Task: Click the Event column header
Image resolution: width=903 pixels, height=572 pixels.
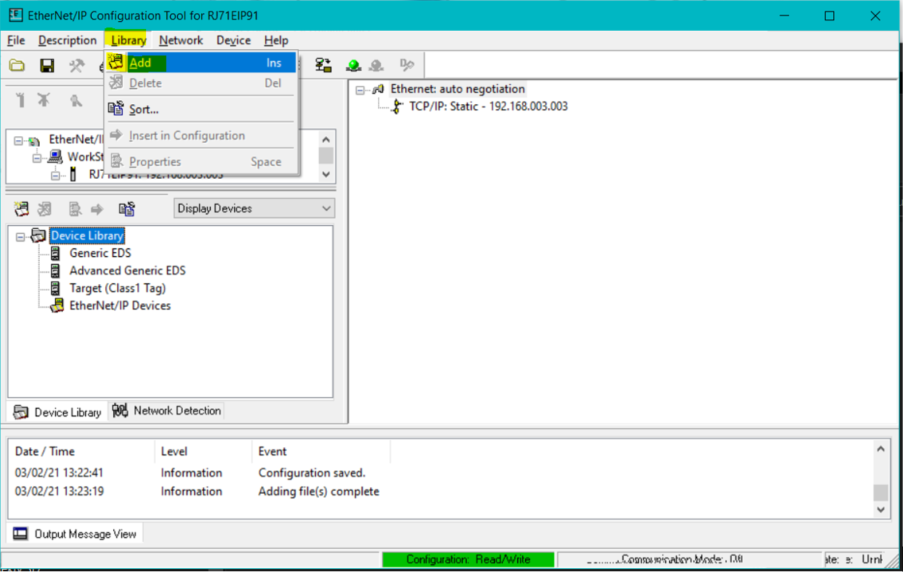Action: coord(321,451)
